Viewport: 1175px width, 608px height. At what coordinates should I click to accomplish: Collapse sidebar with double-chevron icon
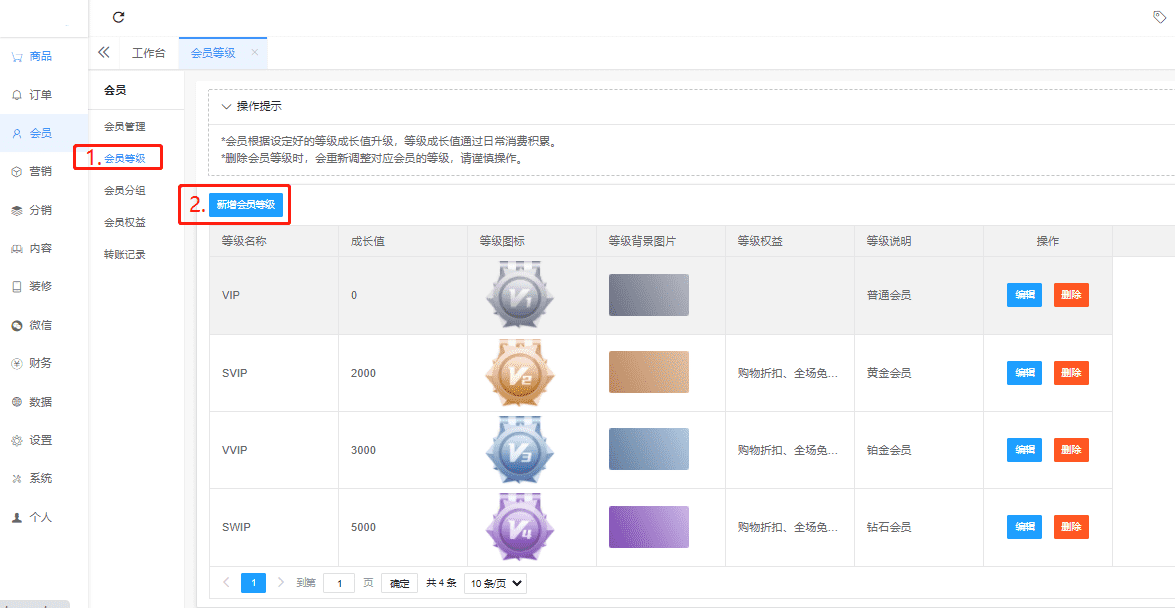point(103,52)
